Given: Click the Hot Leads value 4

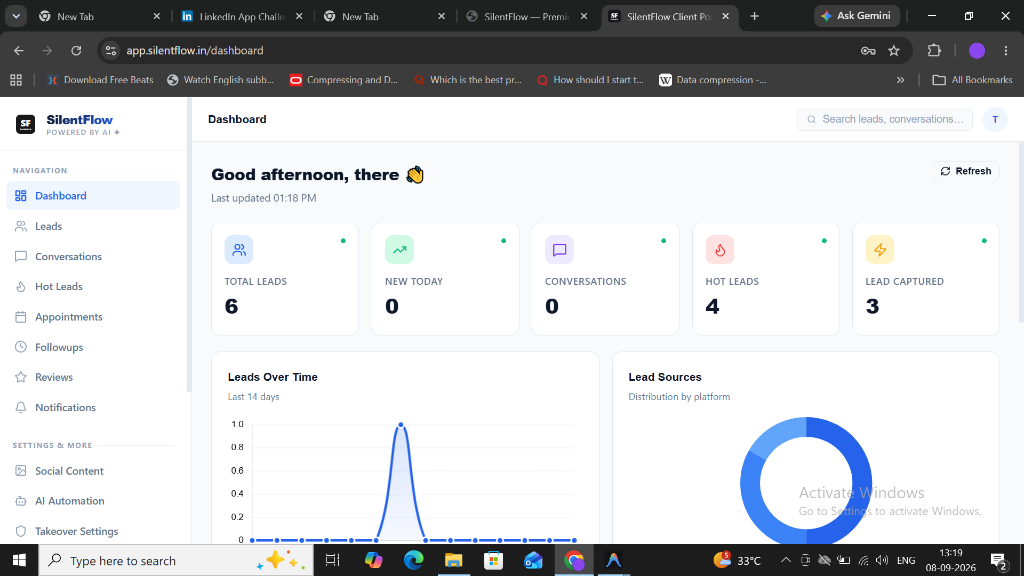Looking at the screenshot, I should [x=712, y=306].
